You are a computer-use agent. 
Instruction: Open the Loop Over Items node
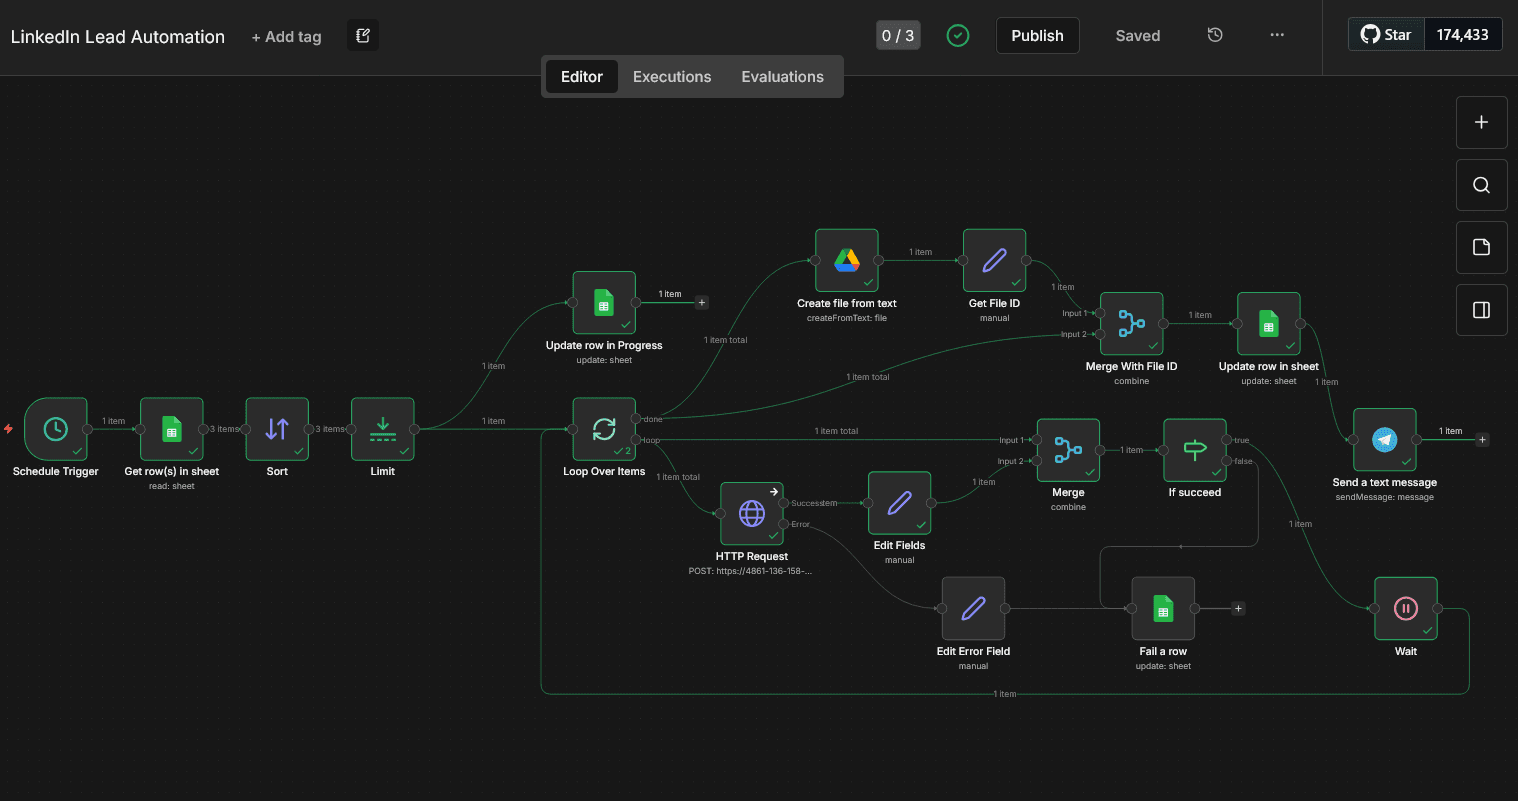tap(604, 429)
